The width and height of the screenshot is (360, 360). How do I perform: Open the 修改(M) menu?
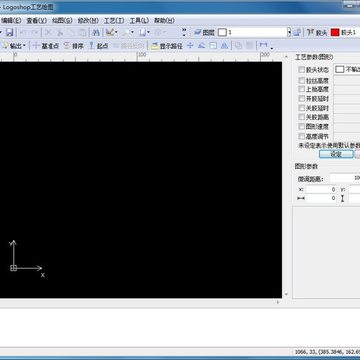(88, 21)
